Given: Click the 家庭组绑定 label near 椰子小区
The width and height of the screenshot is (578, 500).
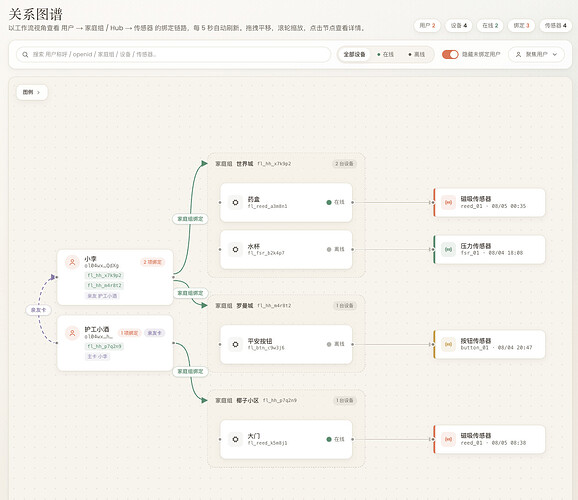Looking at the screenshot, I should pos(190,371).
